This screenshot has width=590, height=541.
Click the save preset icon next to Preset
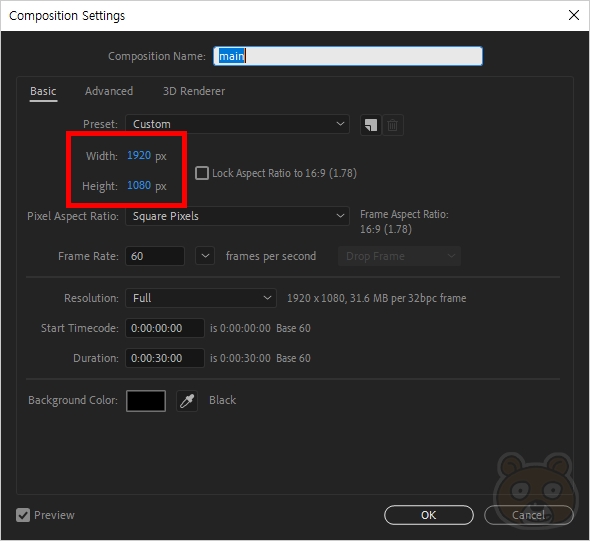[x=371, y=125]
